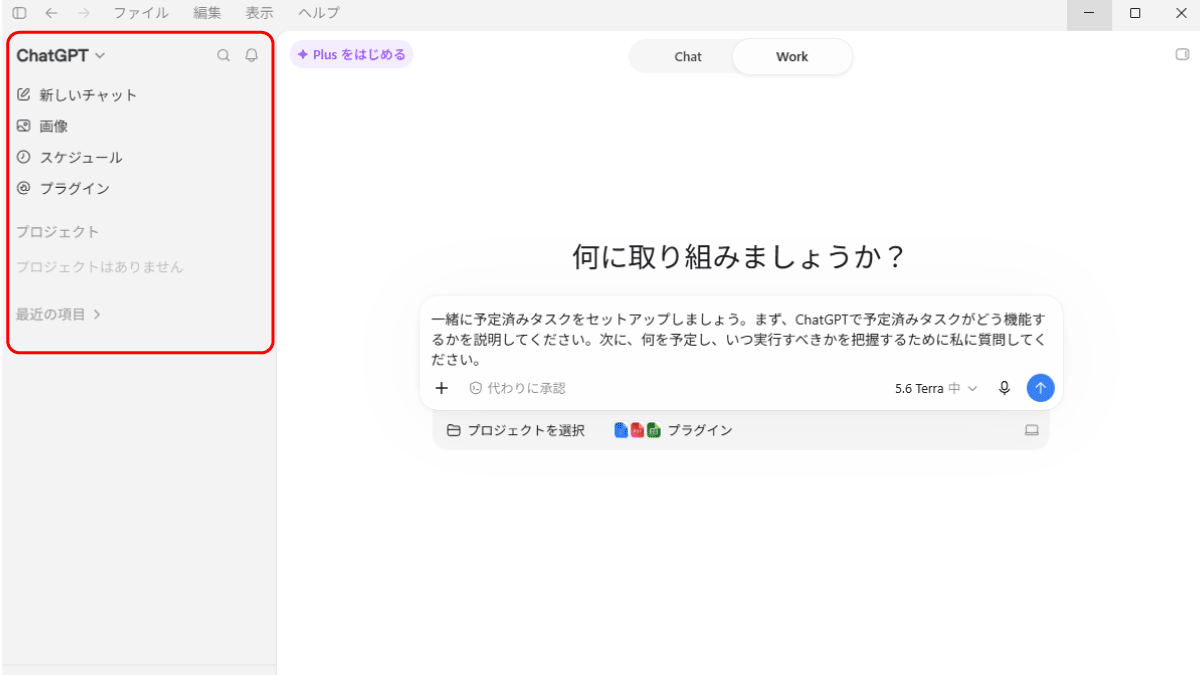The height and width of the screenshot is (675, 1200).
Task: Toggle 代わりに承認 option
Action: coord(518,388)
